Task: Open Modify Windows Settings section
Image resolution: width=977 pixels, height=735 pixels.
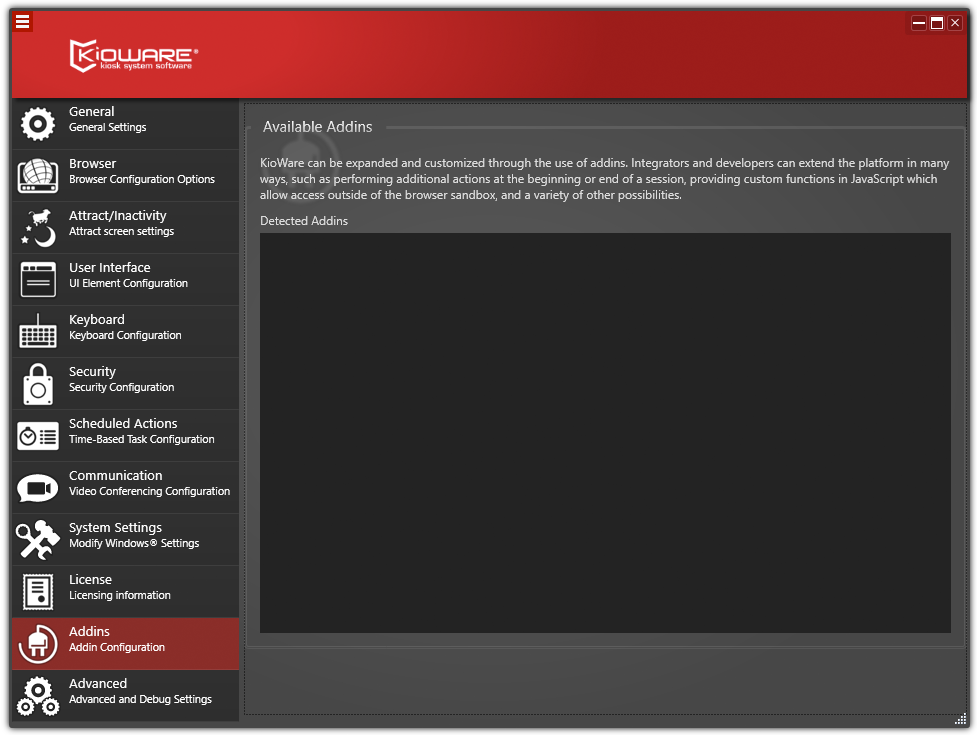Action: (x=125, y=539)
